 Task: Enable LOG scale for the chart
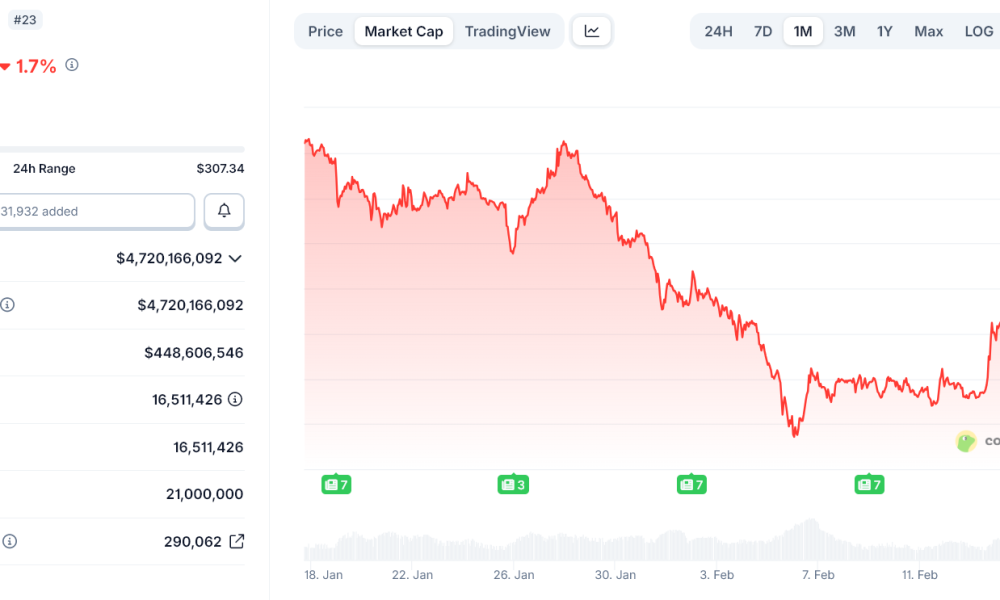tap(978, 31)
